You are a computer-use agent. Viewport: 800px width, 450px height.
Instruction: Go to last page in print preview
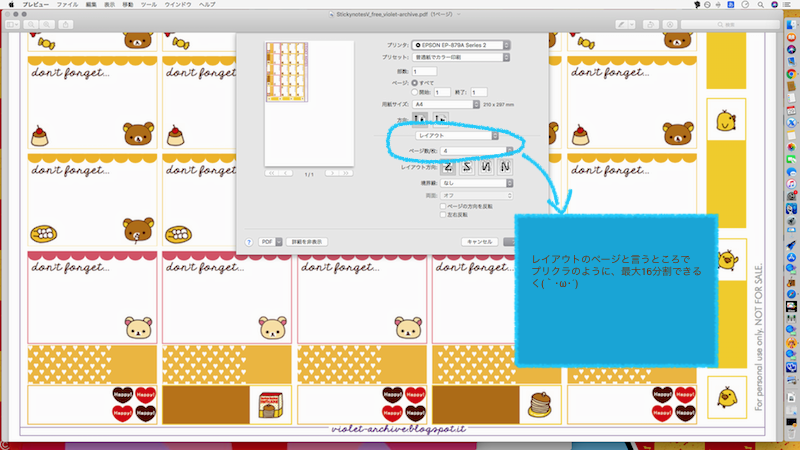pyautogui.click(x=346, y=173)
